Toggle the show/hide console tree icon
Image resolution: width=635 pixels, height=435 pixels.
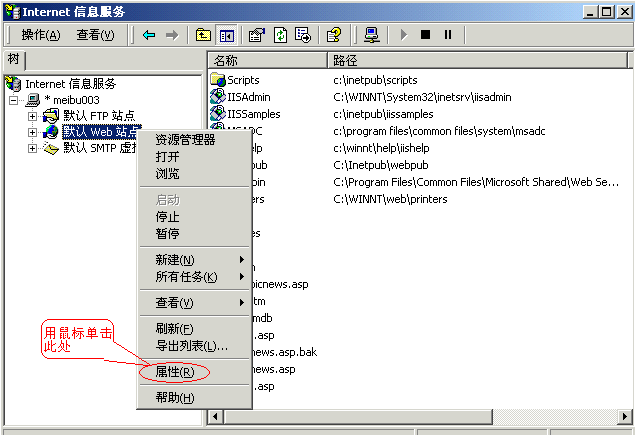click(226, 35)
